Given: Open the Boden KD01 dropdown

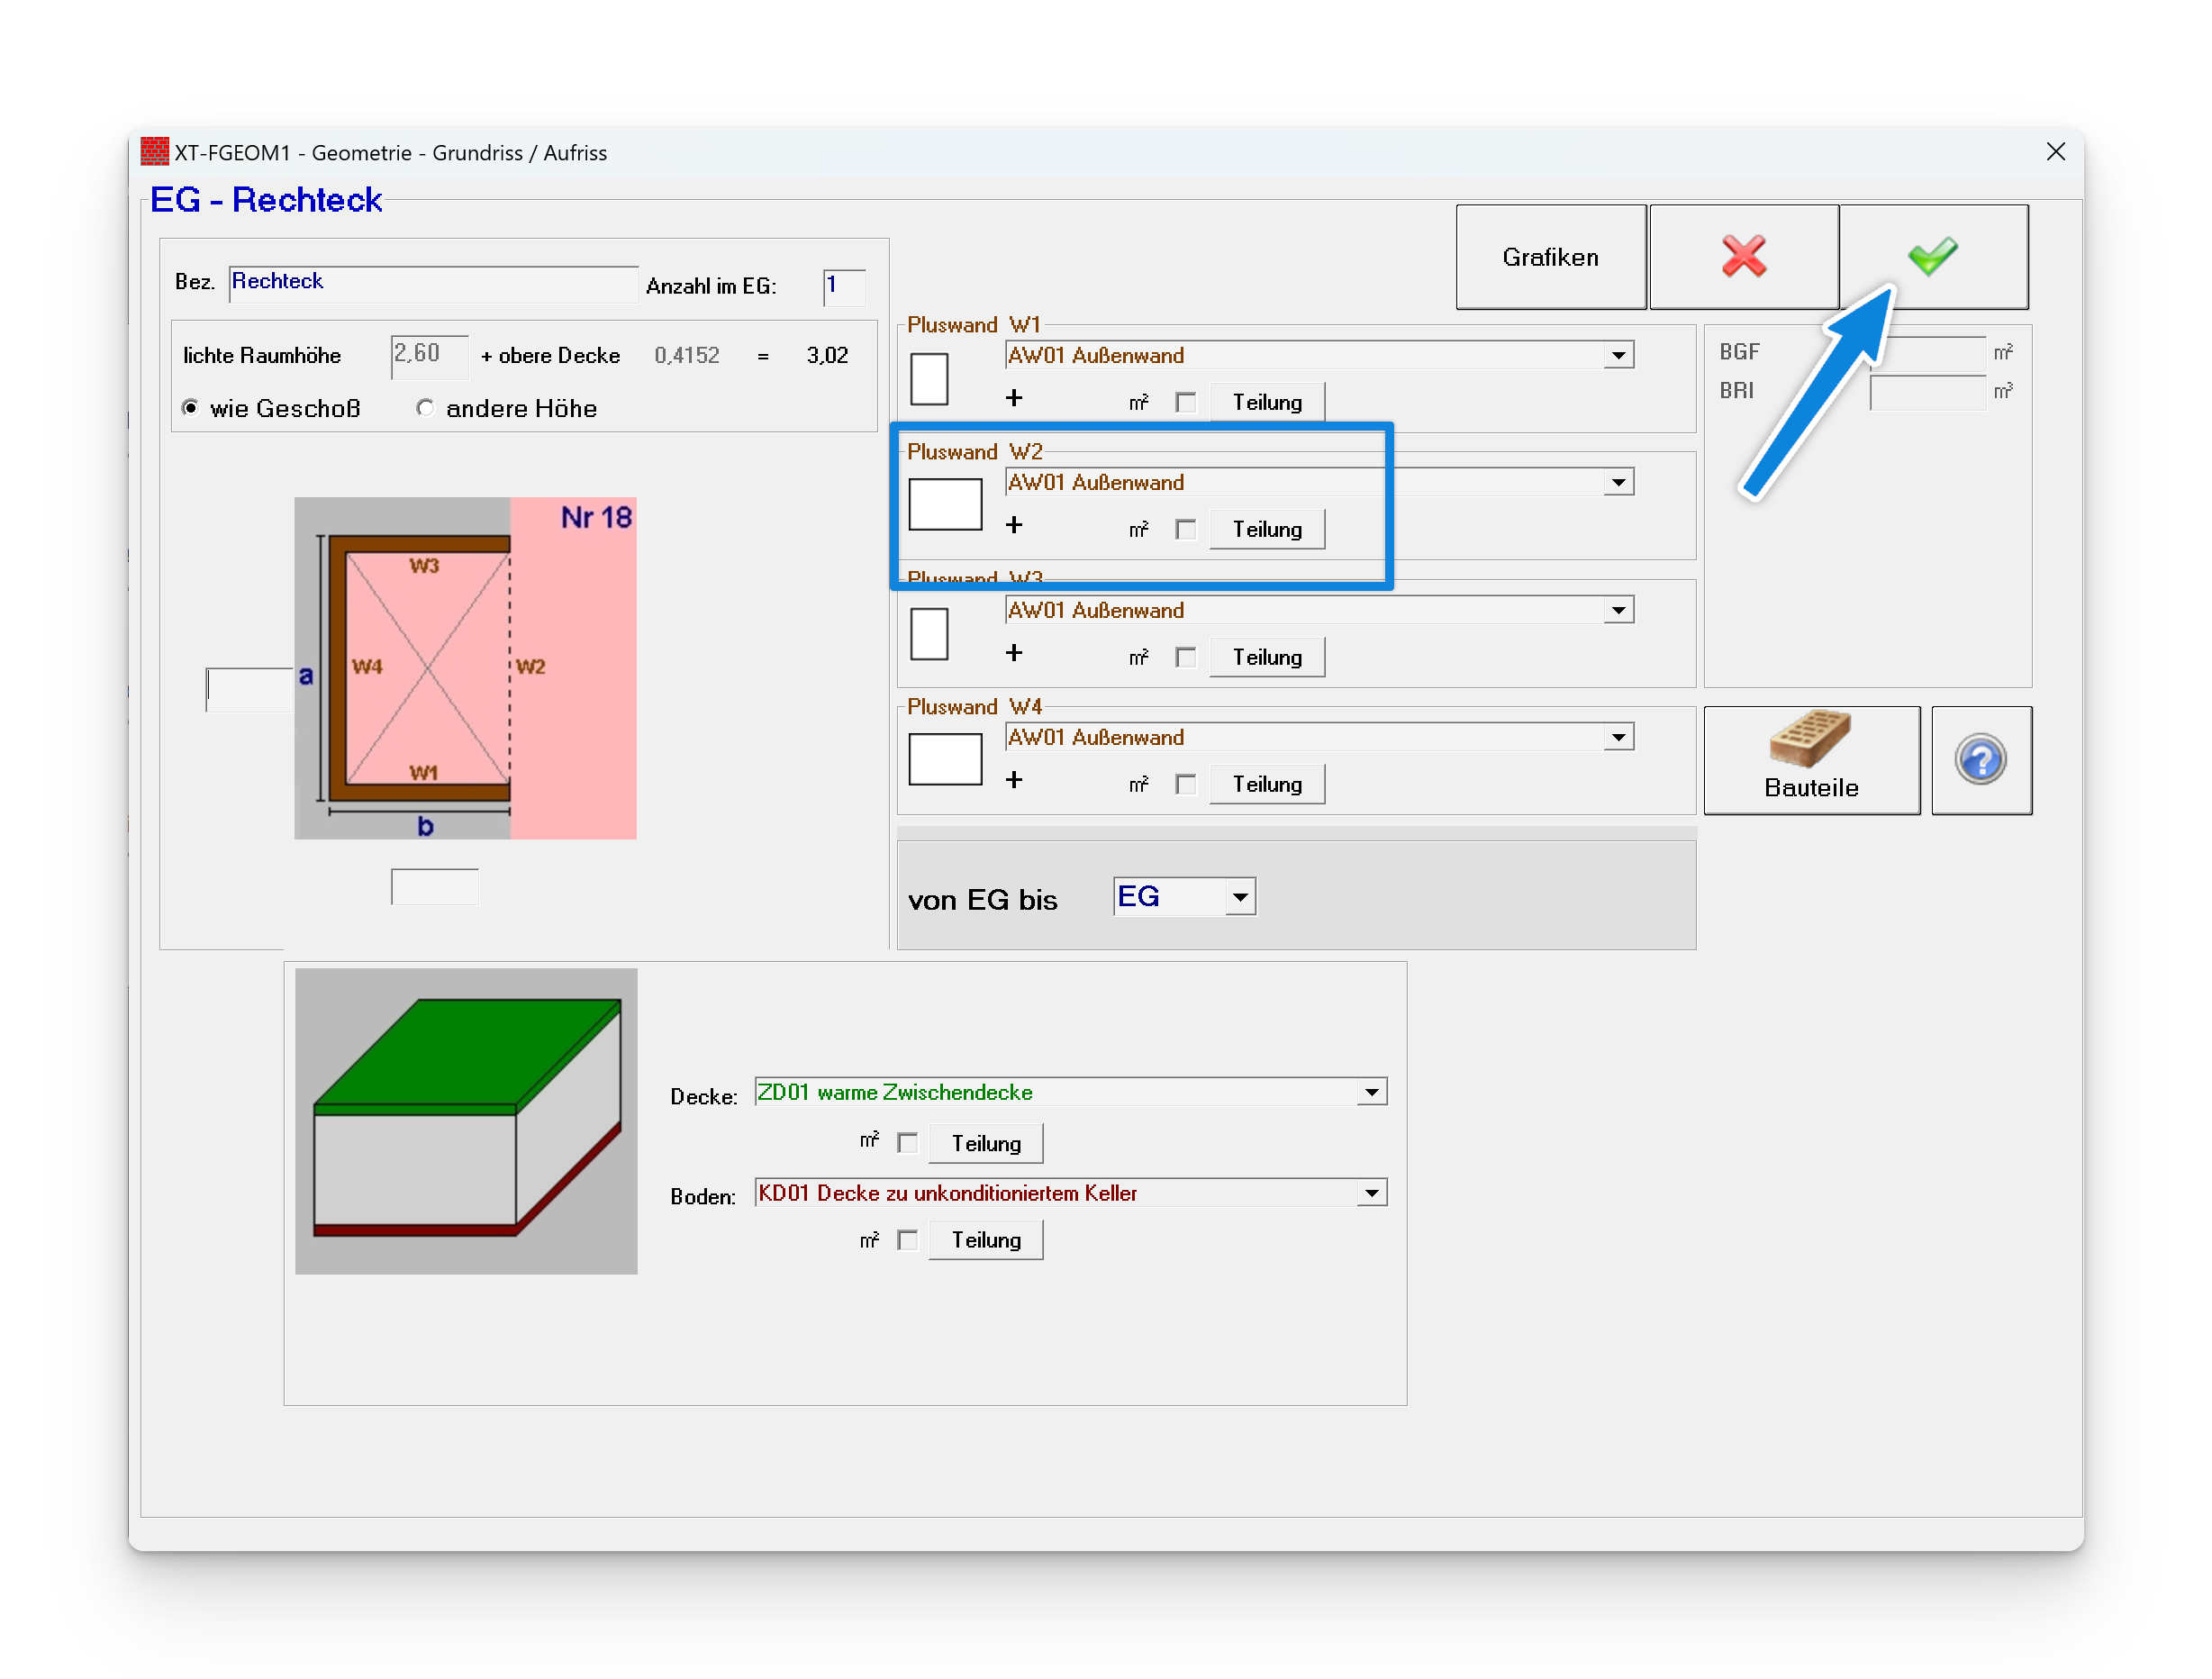Looking at the screenshot, I should [x=1371, y=1193].
